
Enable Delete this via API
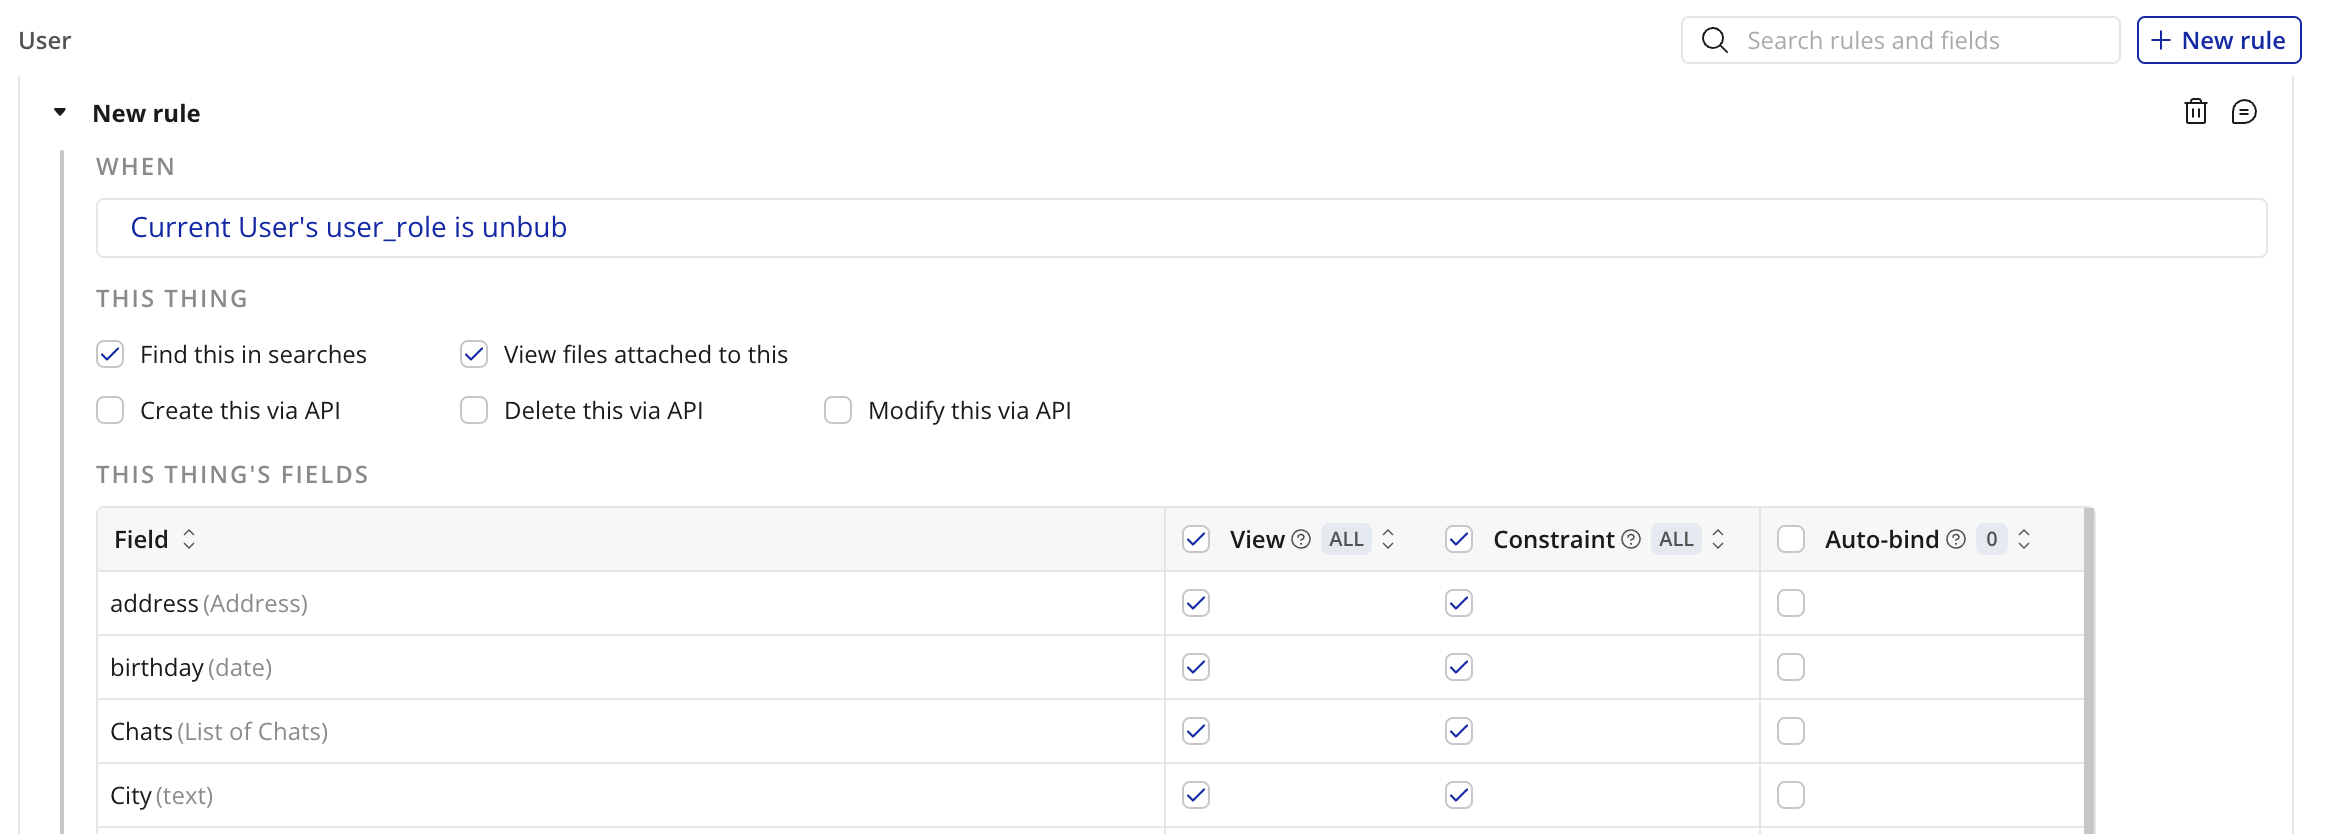coord(474,410)
